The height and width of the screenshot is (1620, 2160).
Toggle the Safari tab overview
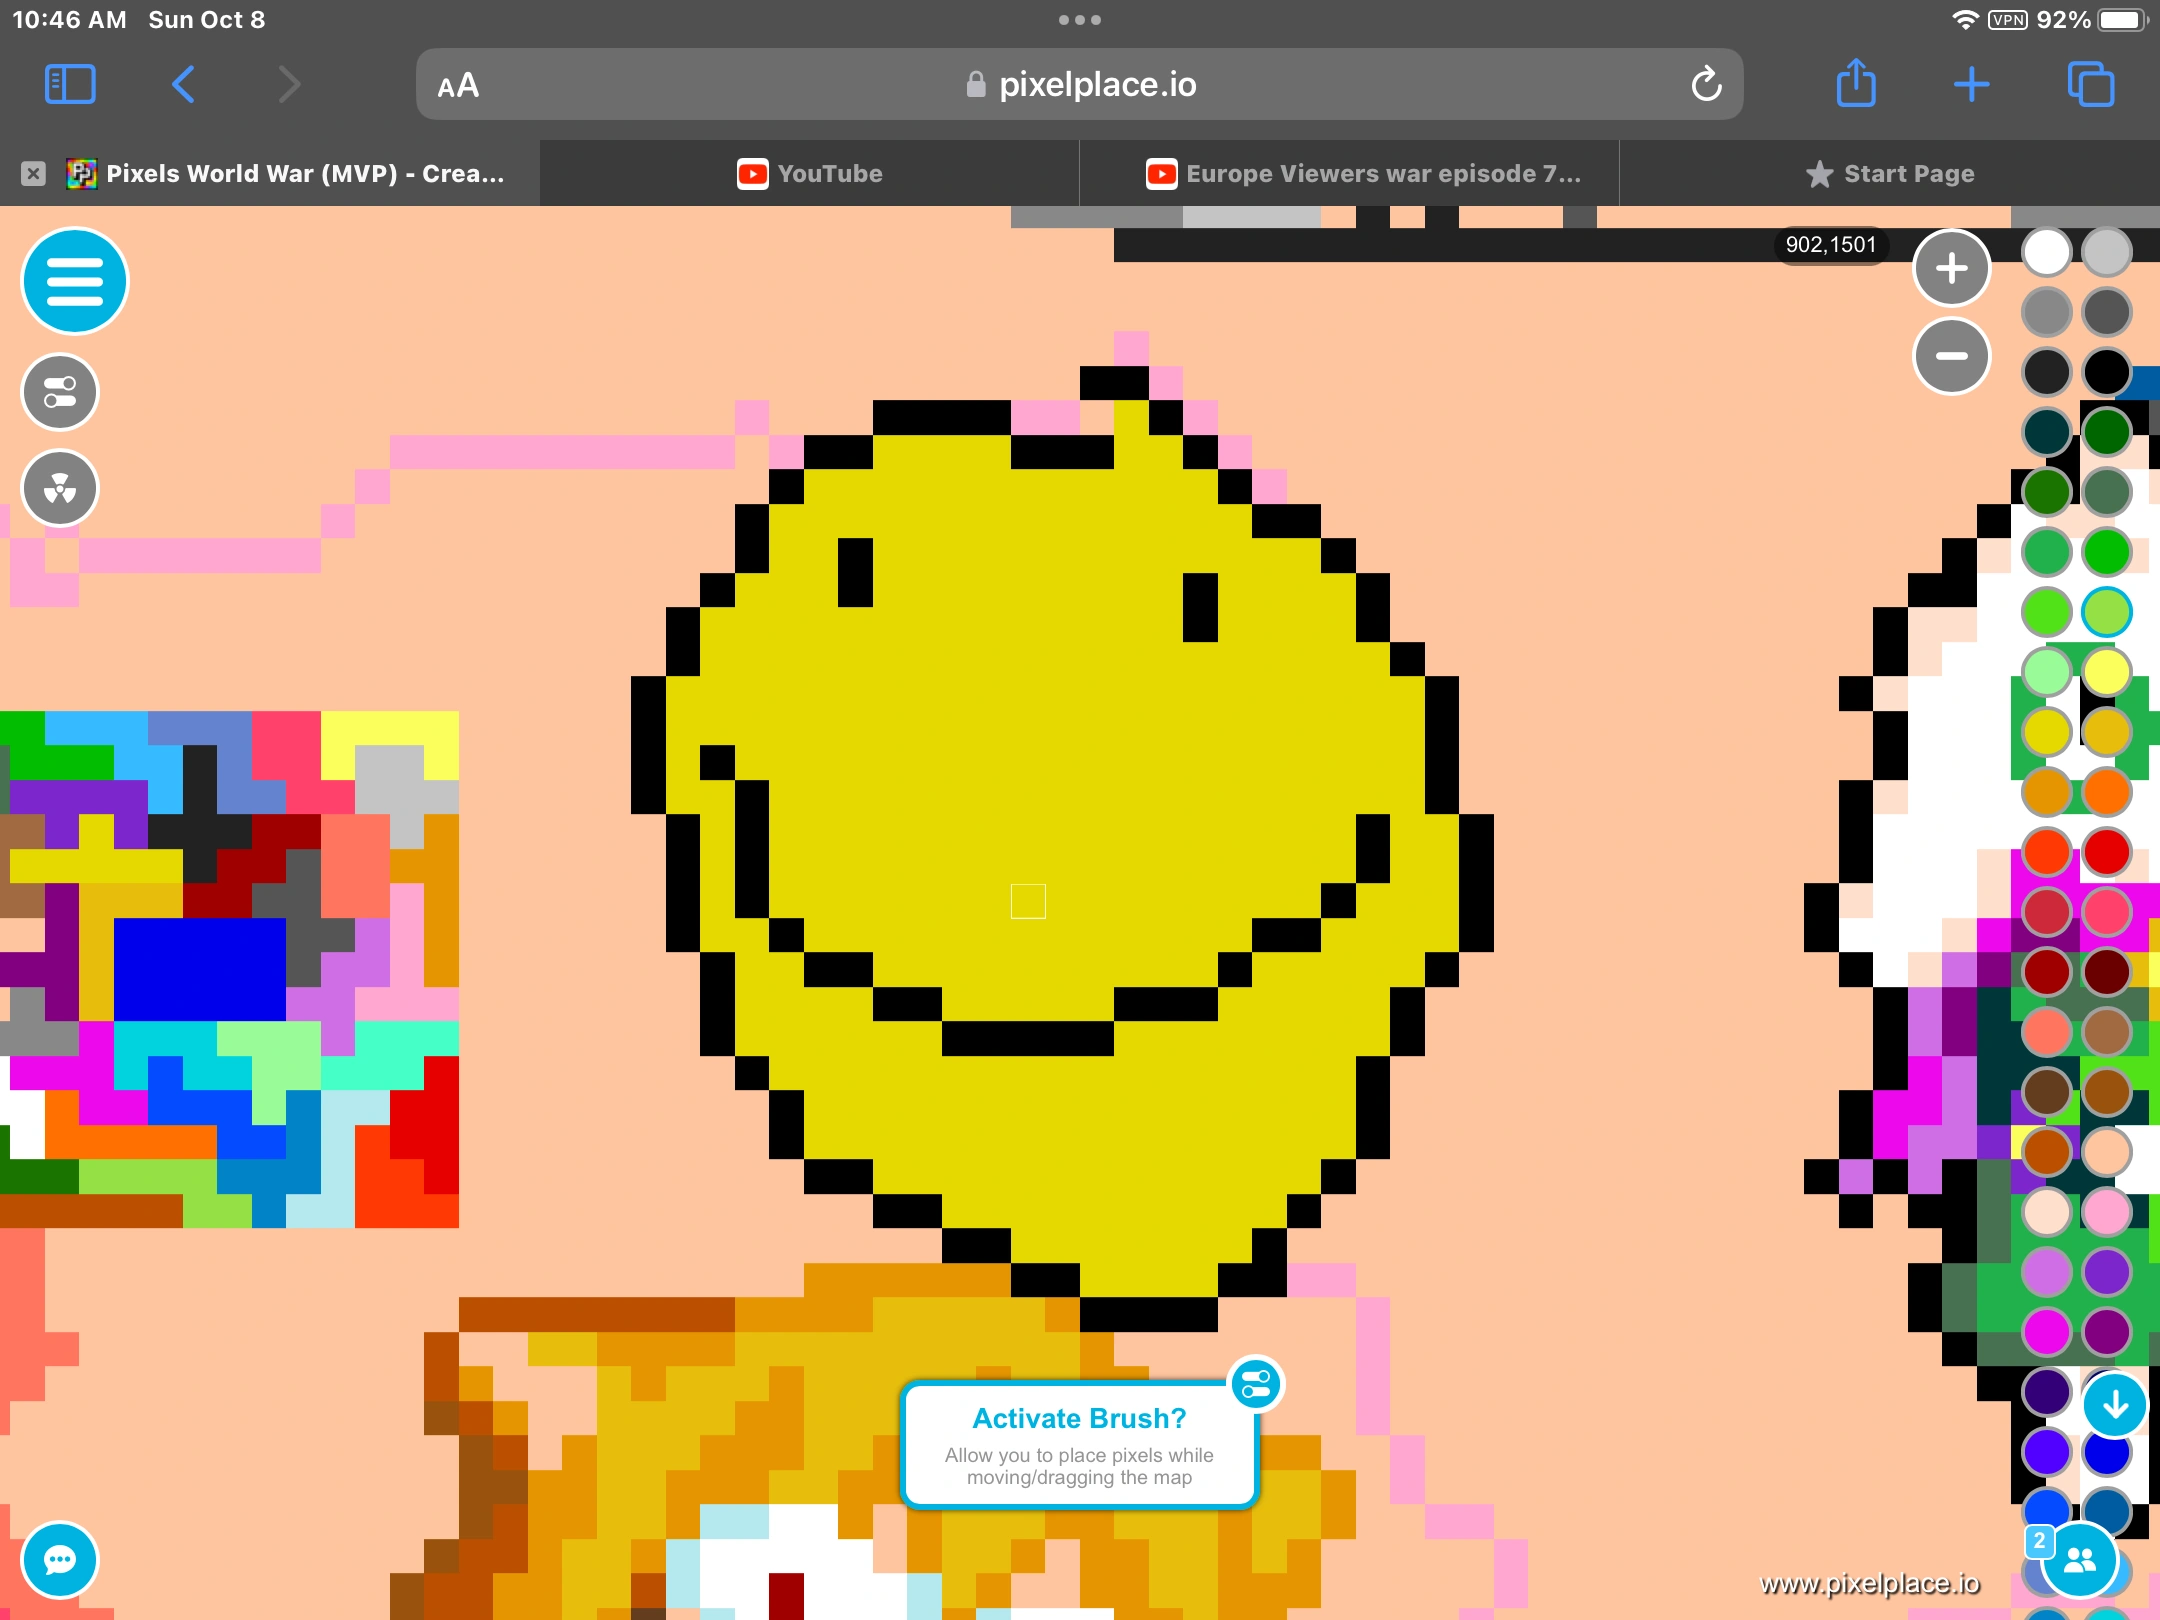point(2090,84)
